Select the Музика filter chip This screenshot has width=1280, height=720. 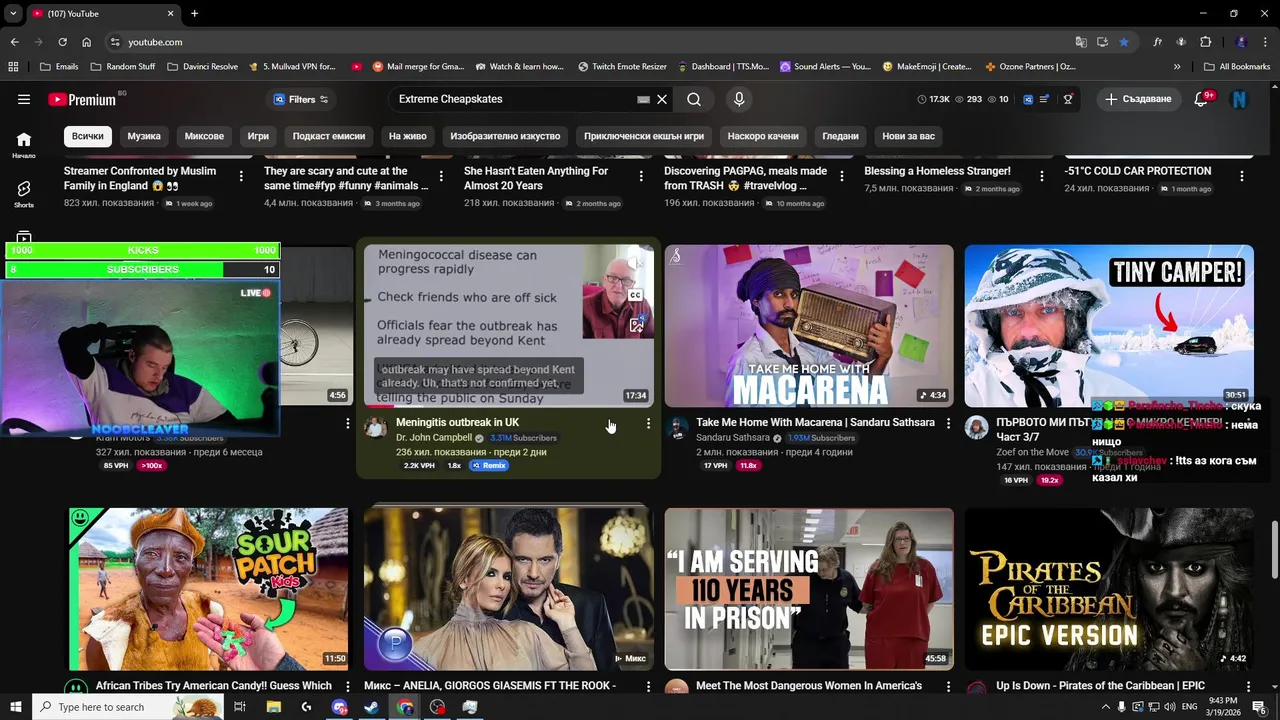tap(144, 136)
